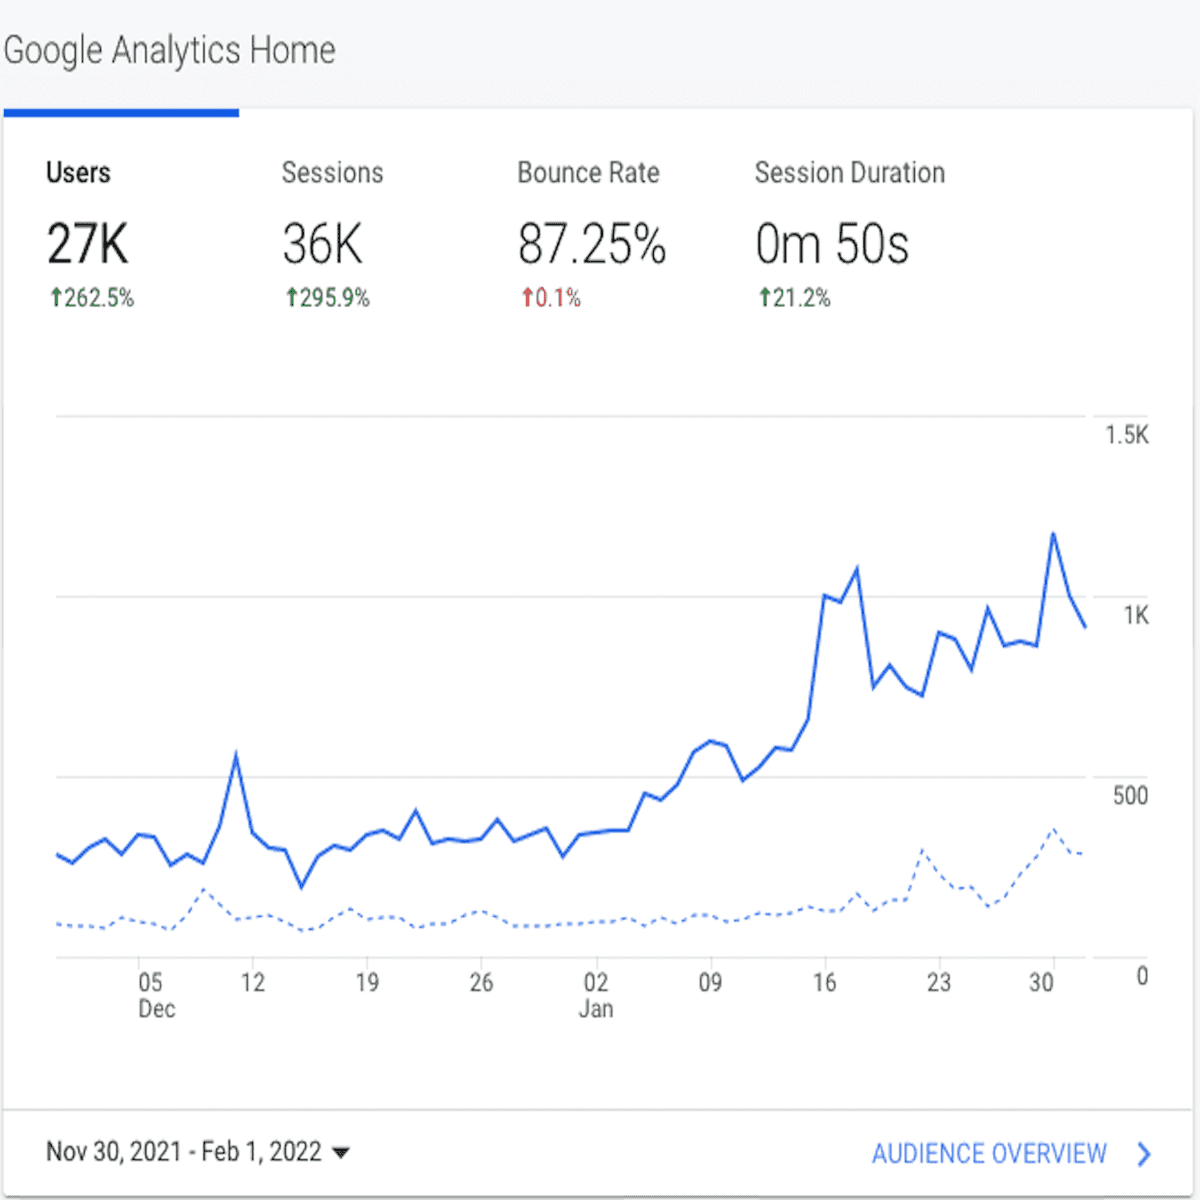Click the 295.9% change text
This screenshot has width=1200, height=1200.
[335, 297]
